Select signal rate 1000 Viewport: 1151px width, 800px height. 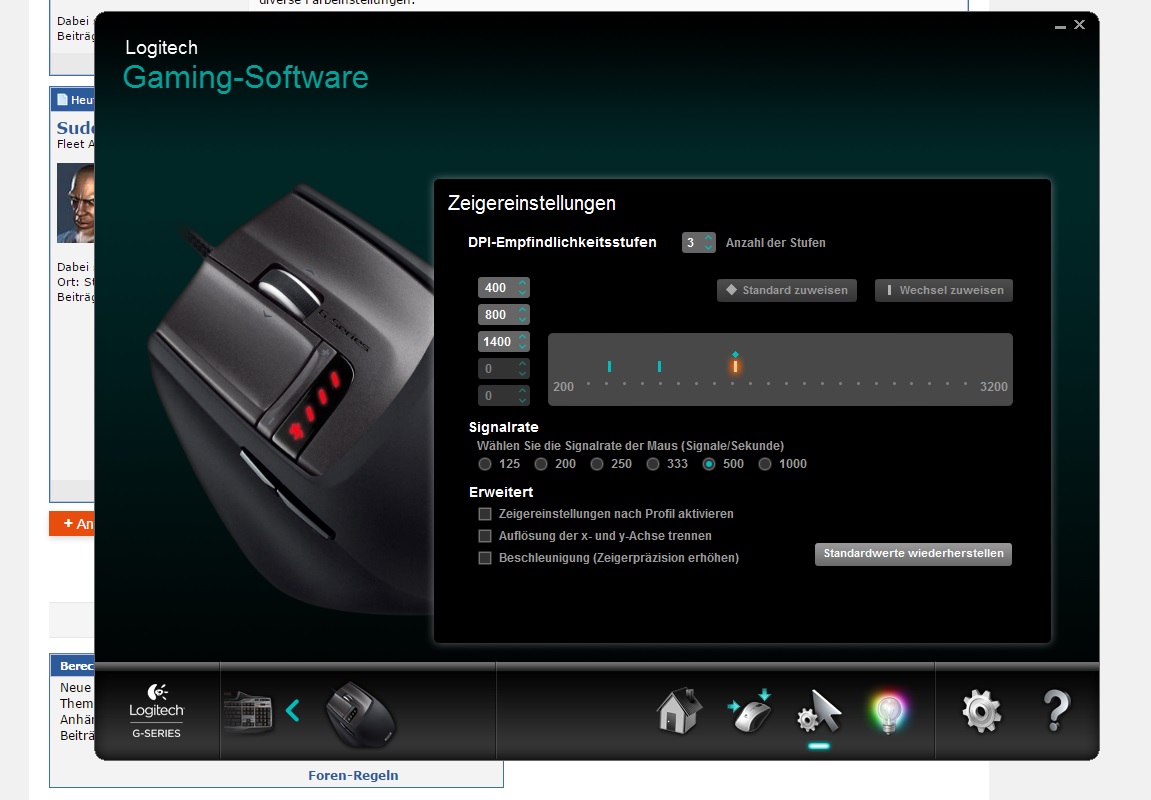pos(765,464)
